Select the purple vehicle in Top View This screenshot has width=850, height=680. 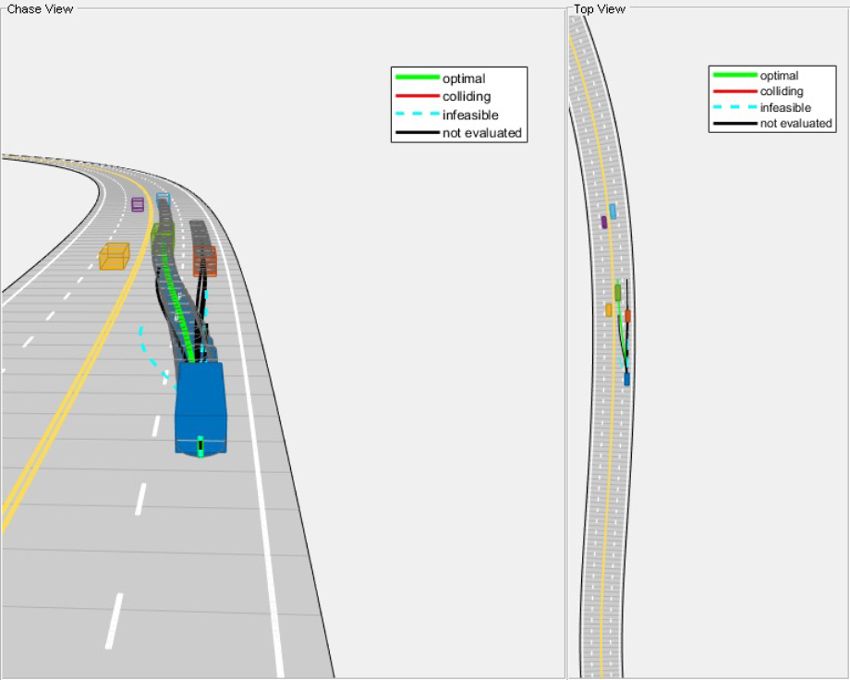click(x=603, y=222)
